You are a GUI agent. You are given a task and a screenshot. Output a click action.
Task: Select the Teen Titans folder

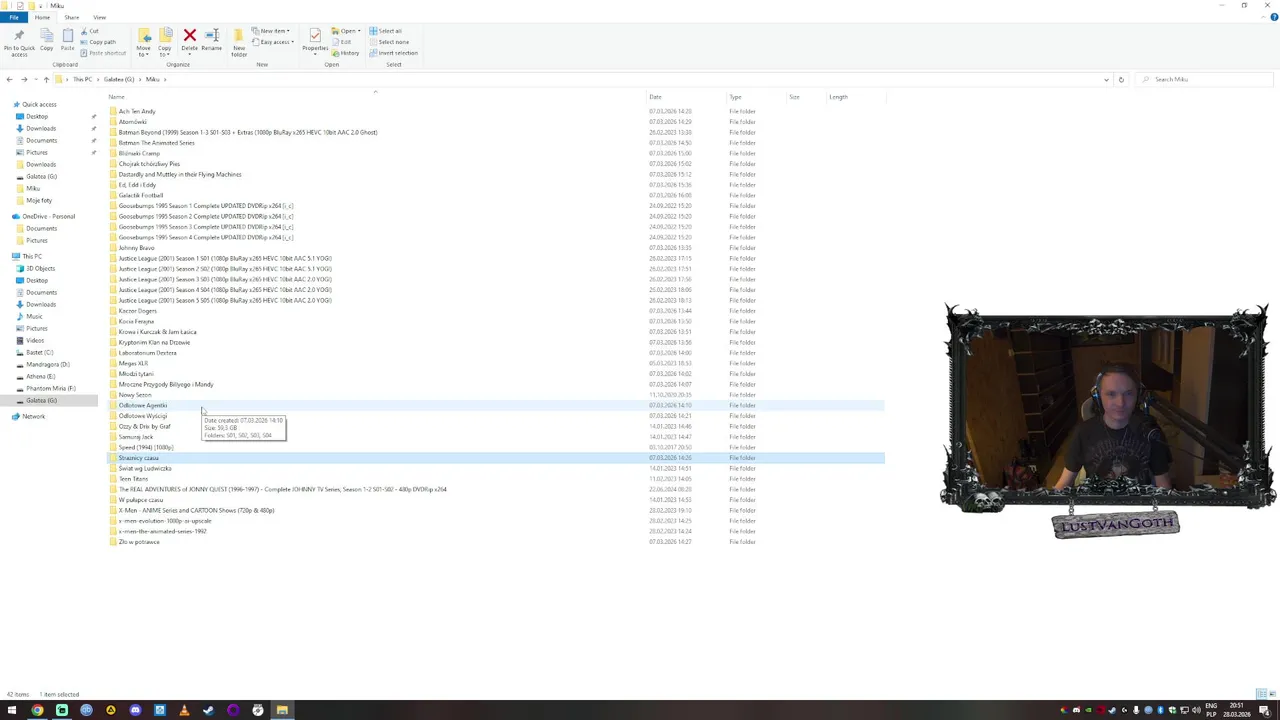132,479
